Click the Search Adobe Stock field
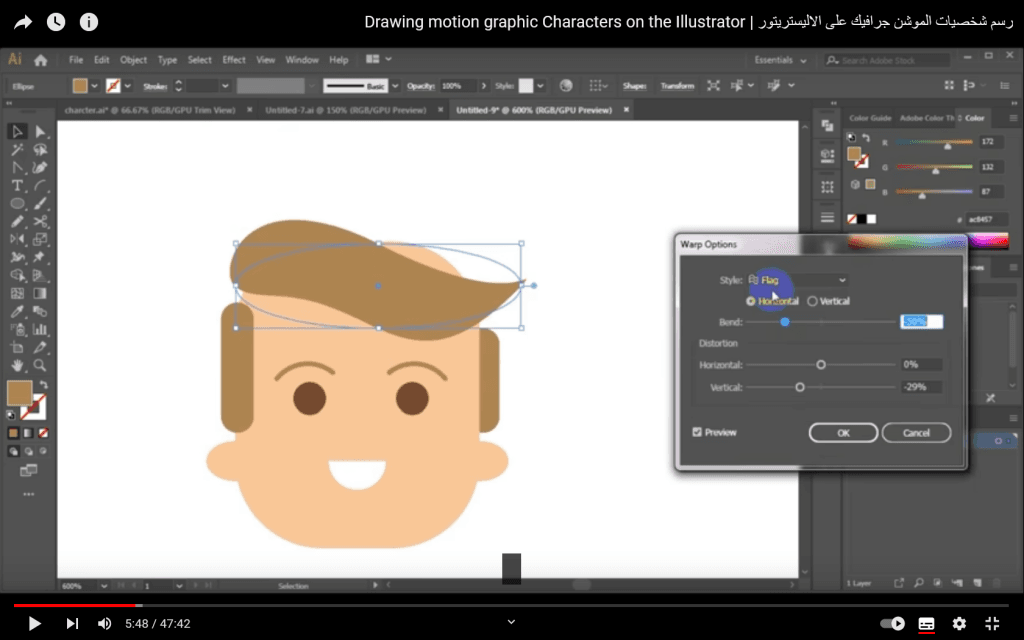 887,60
